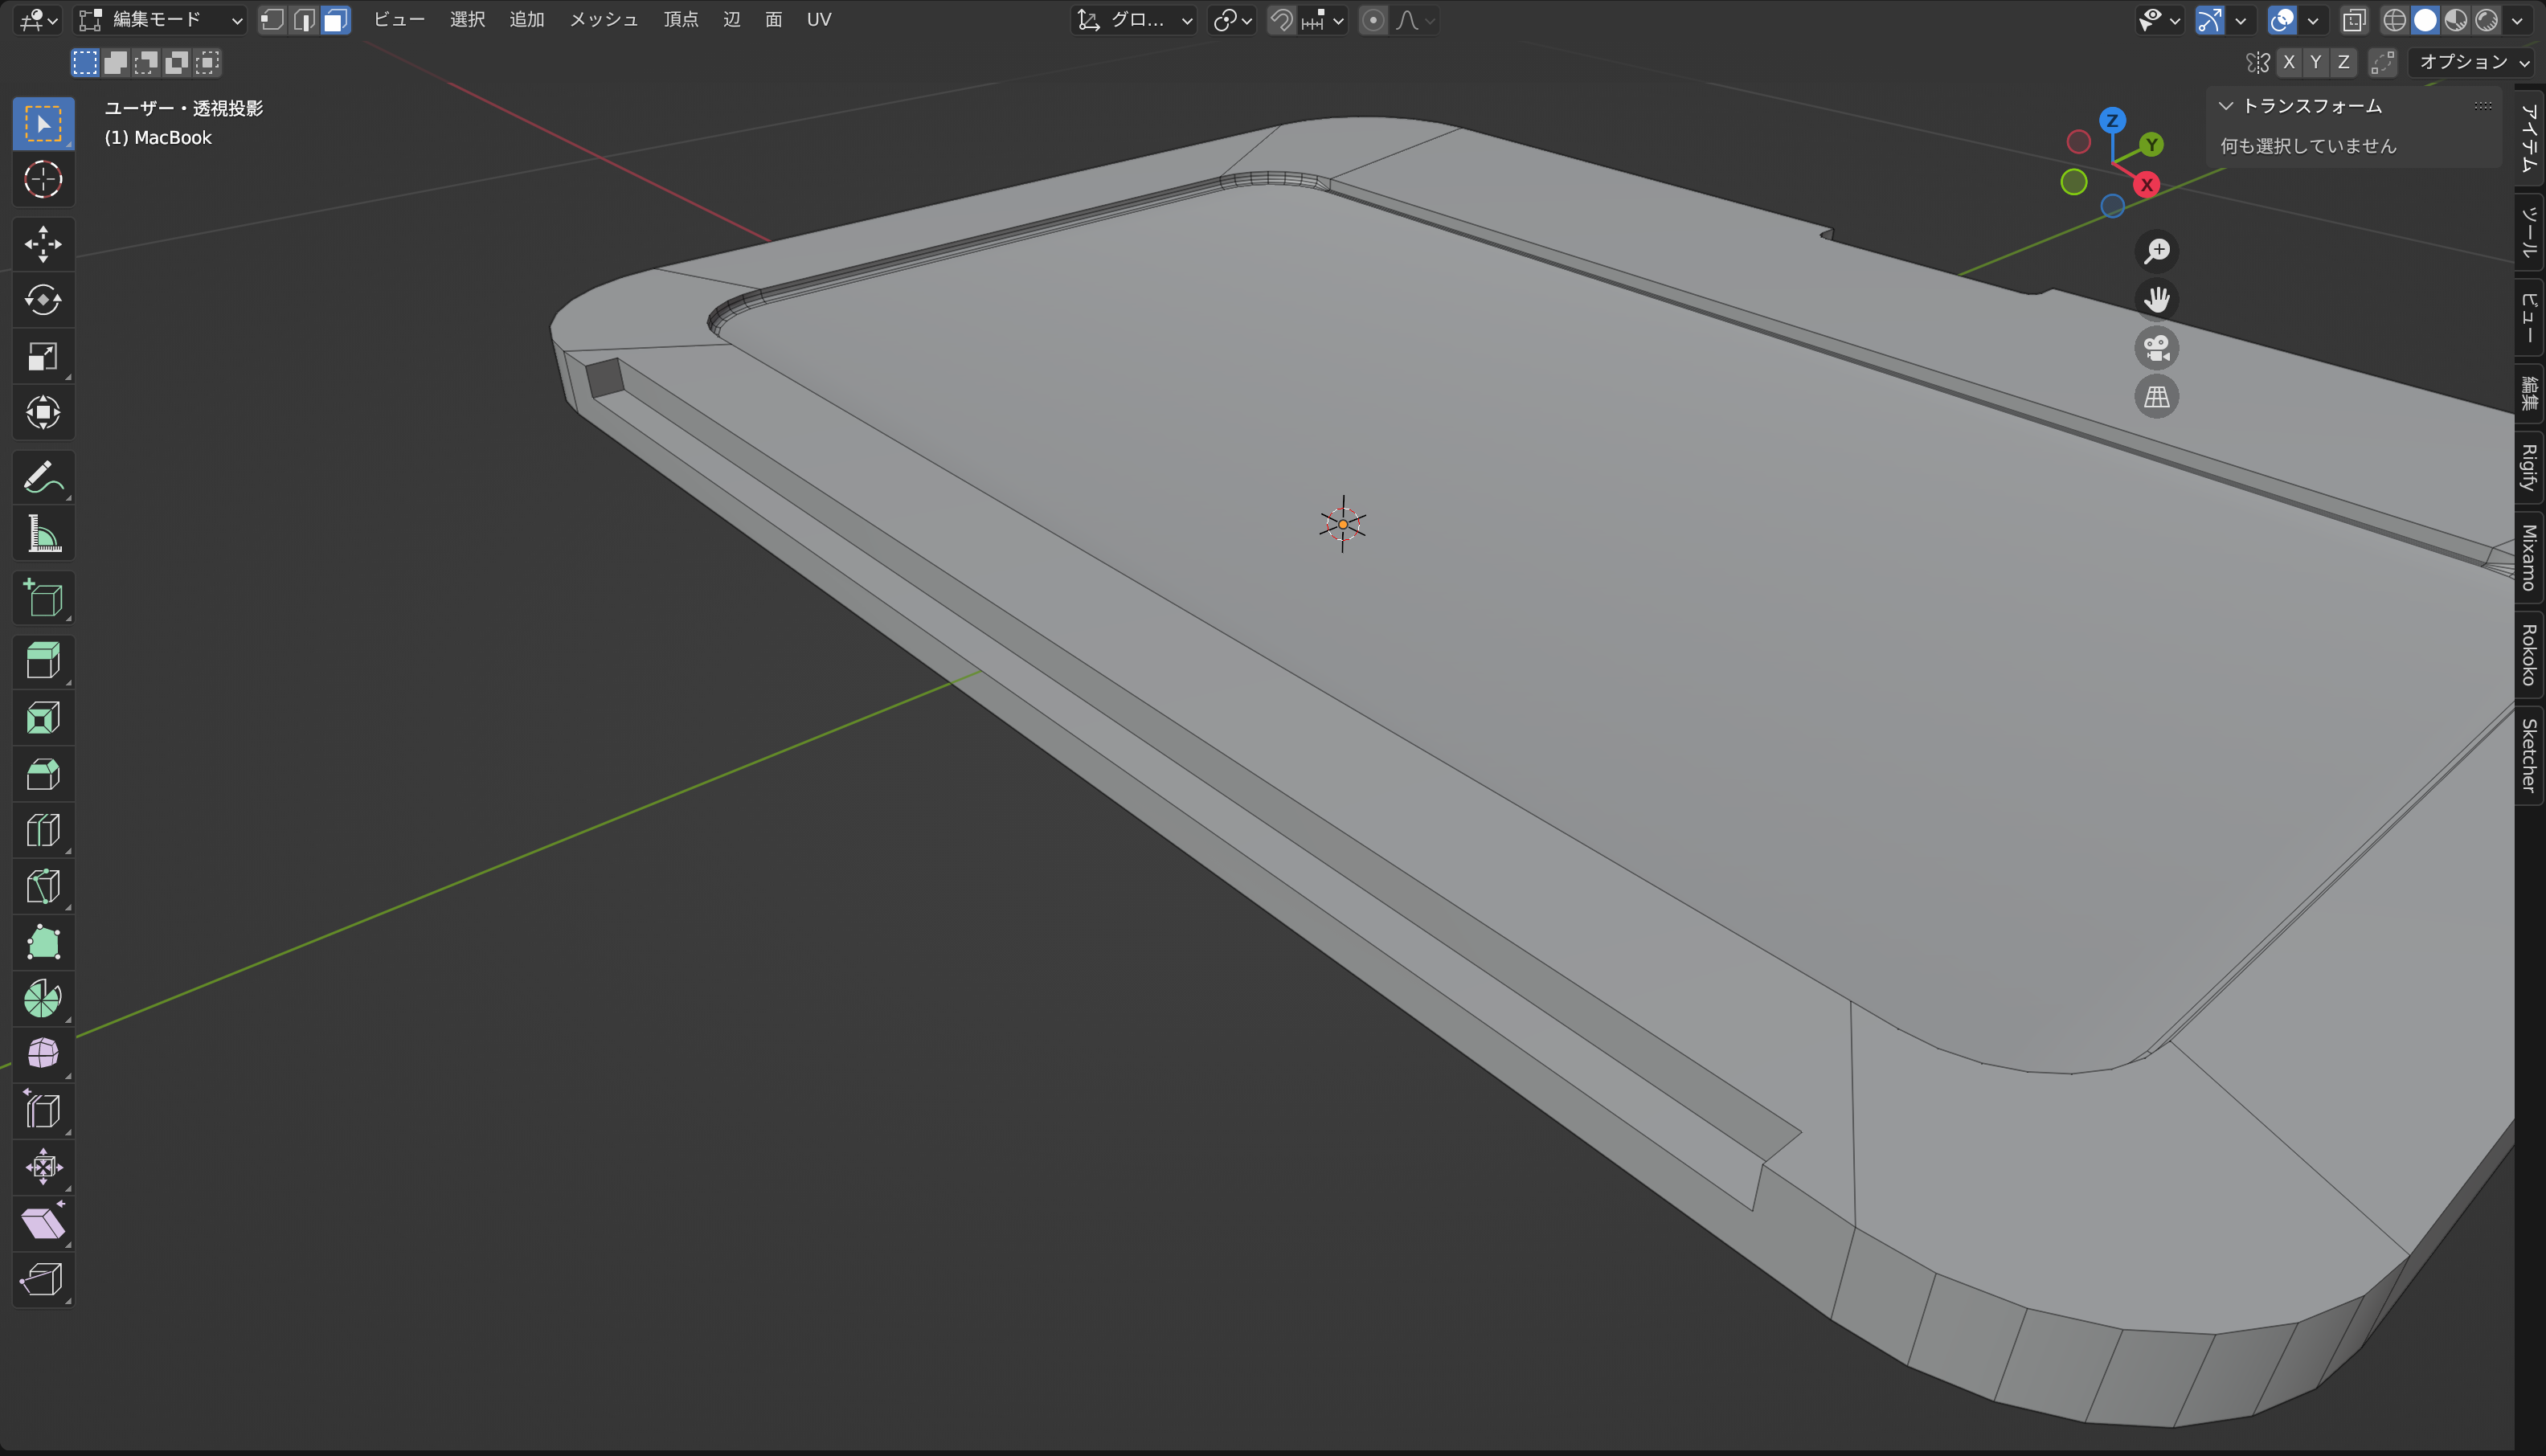The height and width of the screenshot is (1456, 2546).
Task: Select the Shear tool
Action: (43, 1222)
